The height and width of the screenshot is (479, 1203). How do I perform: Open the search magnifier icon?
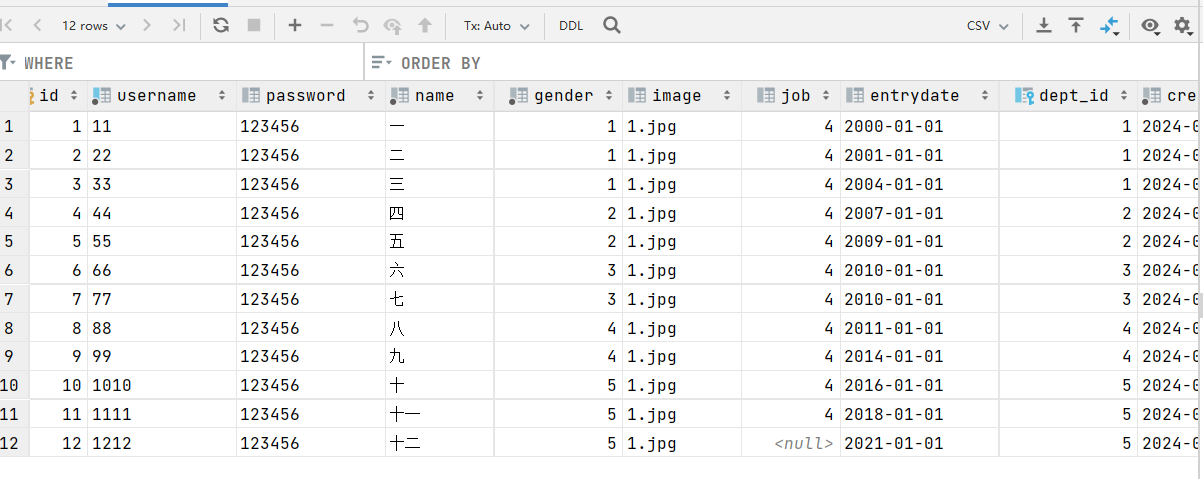(x=612, y=26)
